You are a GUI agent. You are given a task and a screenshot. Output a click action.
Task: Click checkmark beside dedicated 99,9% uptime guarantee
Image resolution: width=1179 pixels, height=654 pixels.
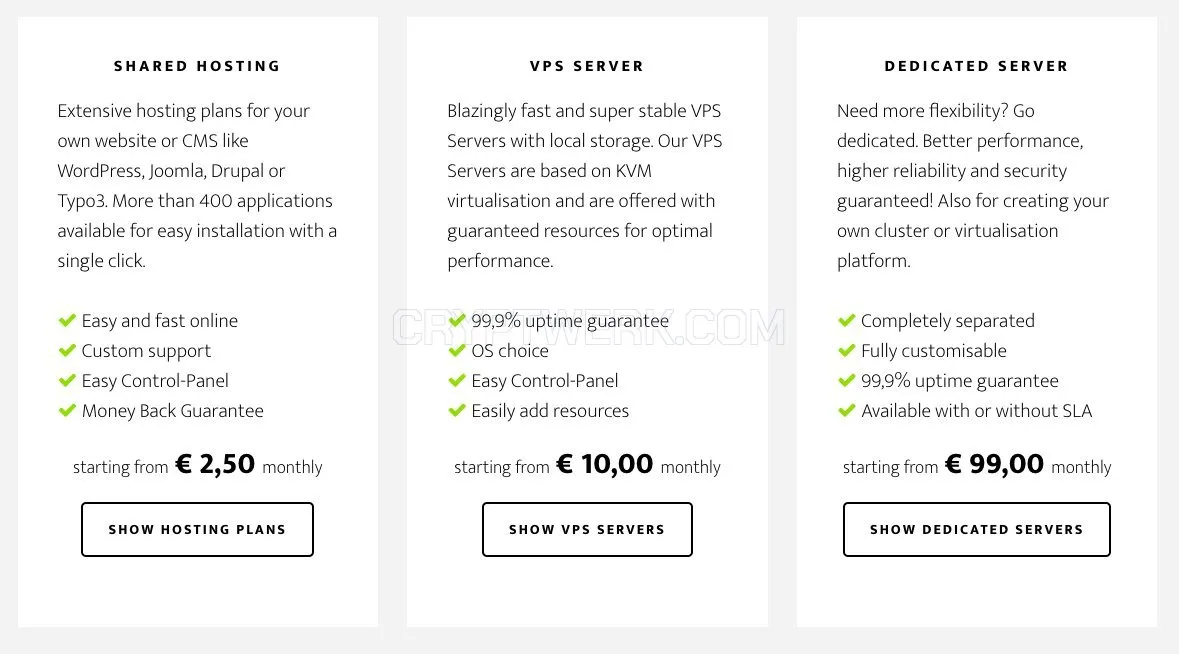click(847, 381)
